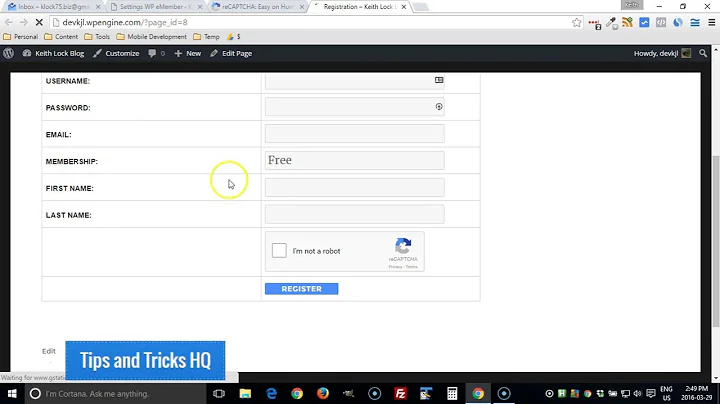Open the Howdy, devkjl account menu

tap(662, 53)
